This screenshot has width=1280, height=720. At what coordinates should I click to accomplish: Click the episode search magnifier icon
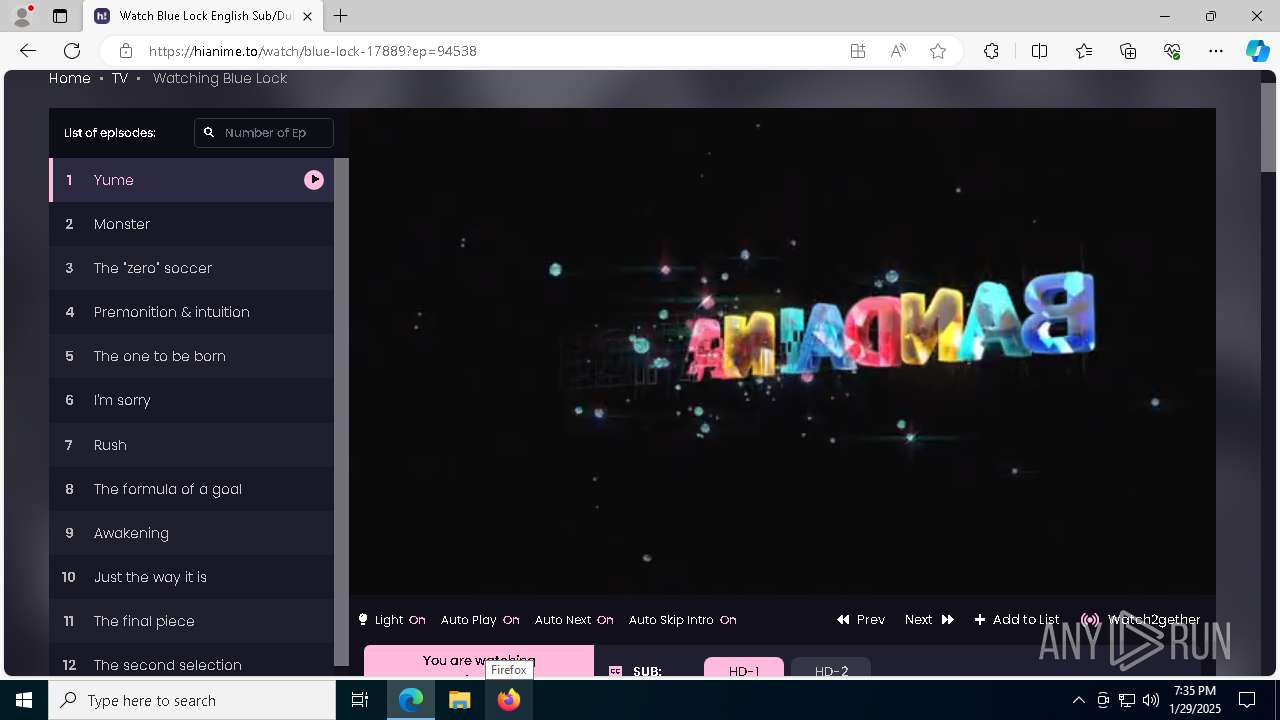[209, 132]
